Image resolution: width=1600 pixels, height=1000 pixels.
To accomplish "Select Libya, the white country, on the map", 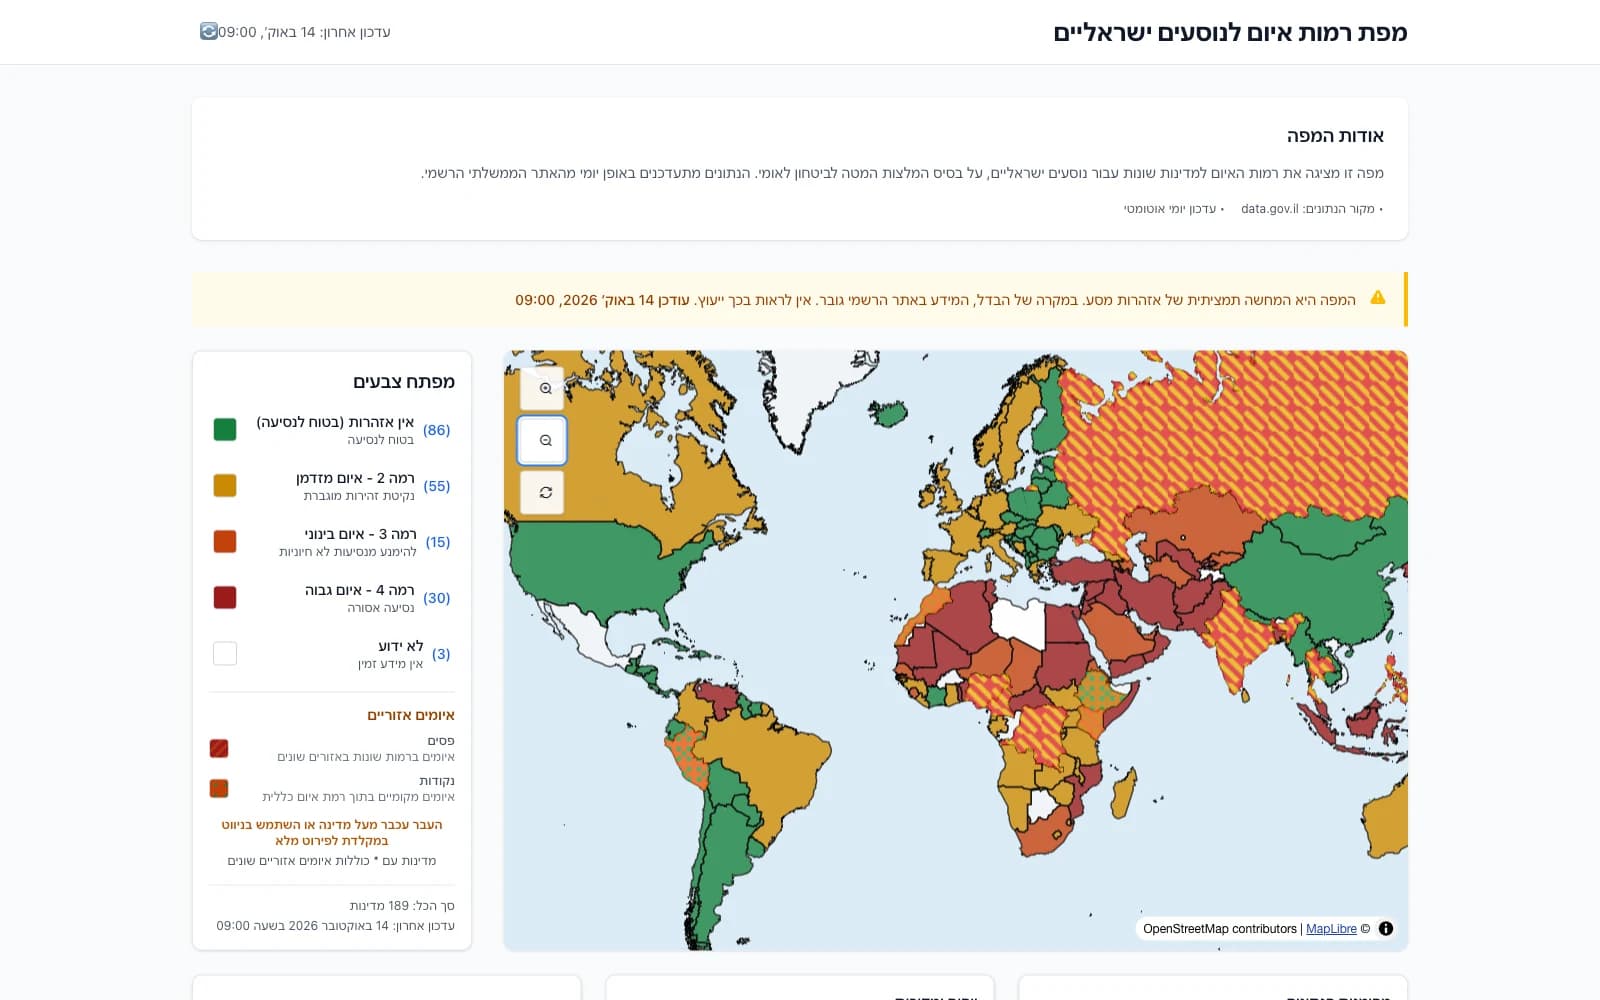I will [x=1018, y=622].
